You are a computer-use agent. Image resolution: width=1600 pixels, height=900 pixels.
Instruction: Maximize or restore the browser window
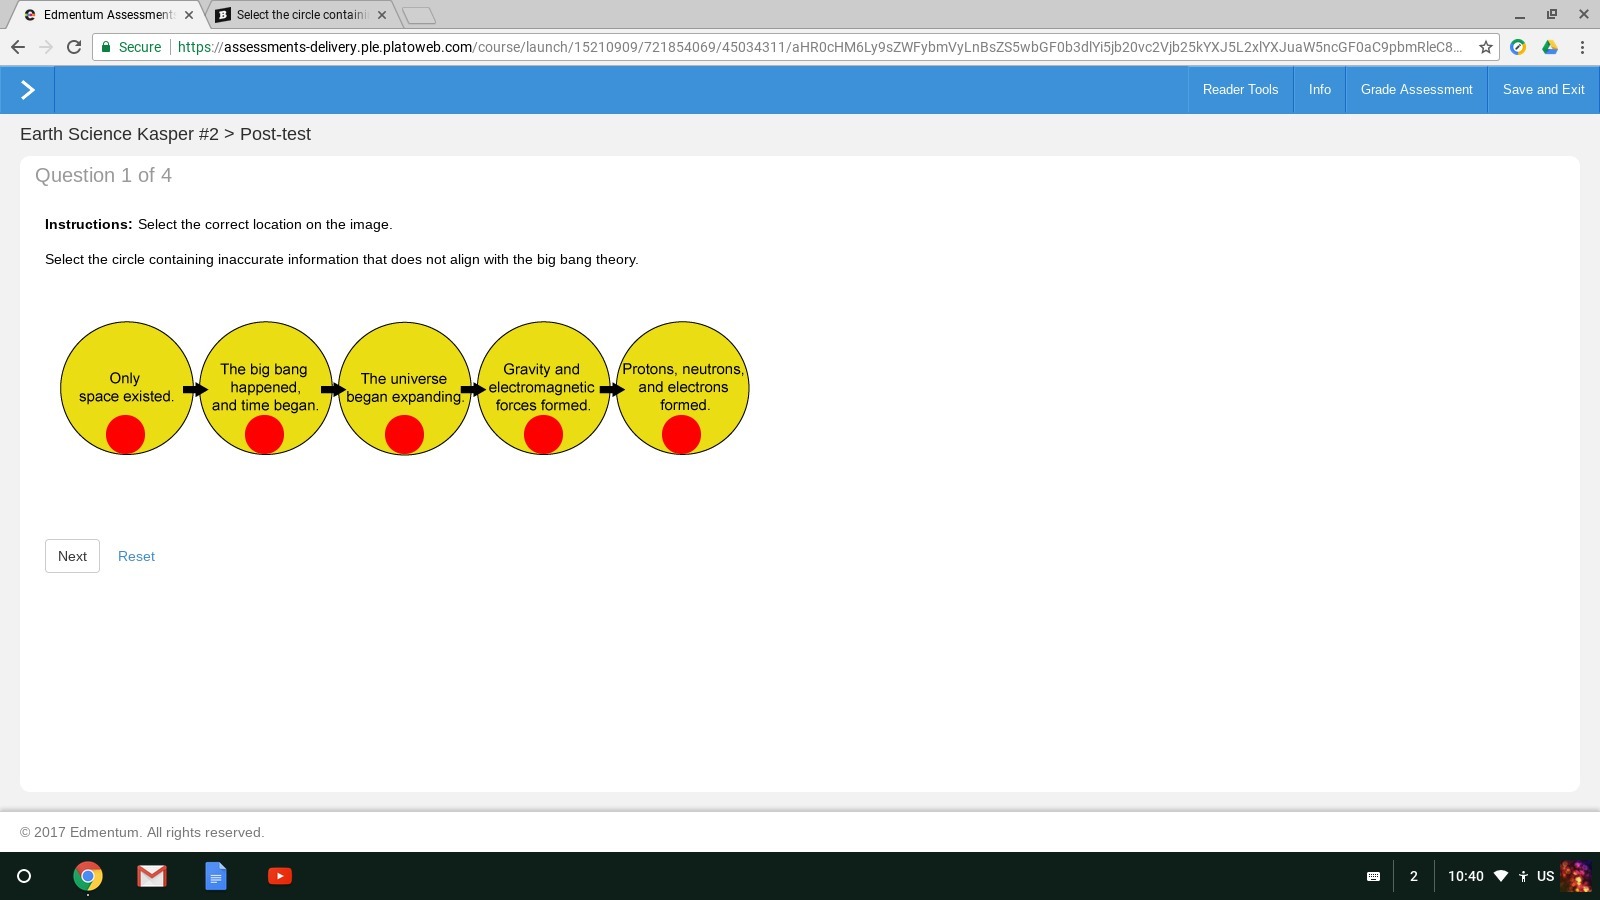[x=1551, y=15]
